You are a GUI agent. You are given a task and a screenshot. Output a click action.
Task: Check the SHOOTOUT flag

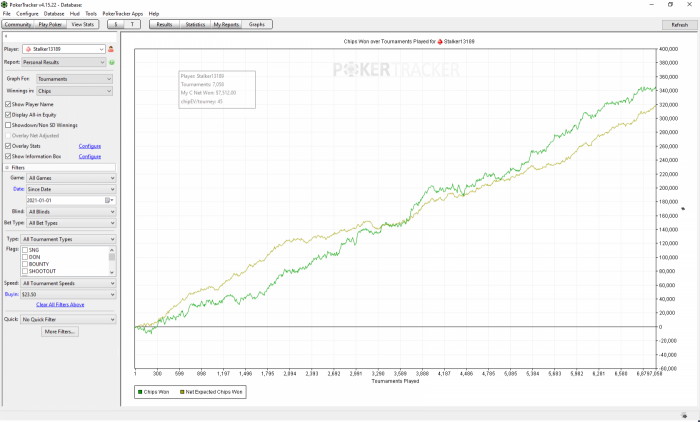[25, 271]
